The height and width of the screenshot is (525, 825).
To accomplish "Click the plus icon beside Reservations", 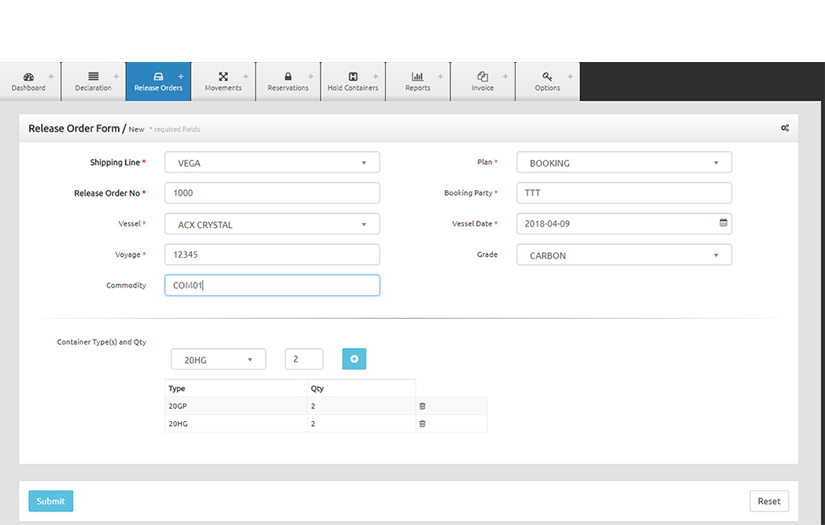I will [x=310, y=77].
